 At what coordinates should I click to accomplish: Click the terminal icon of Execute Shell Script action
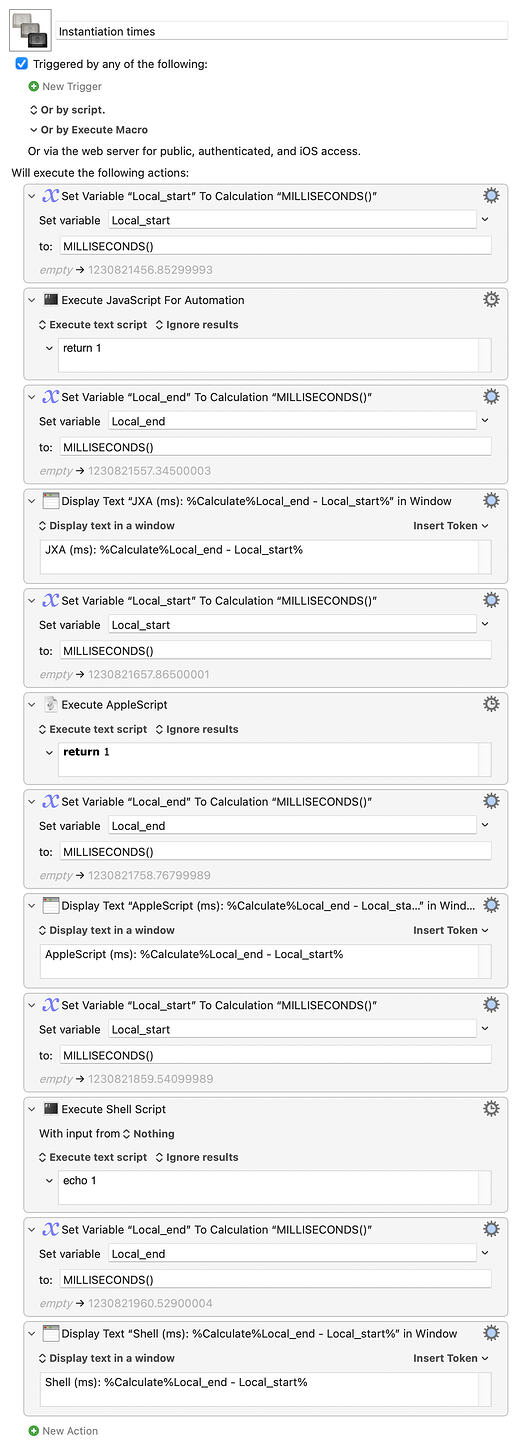point(51,1109)
